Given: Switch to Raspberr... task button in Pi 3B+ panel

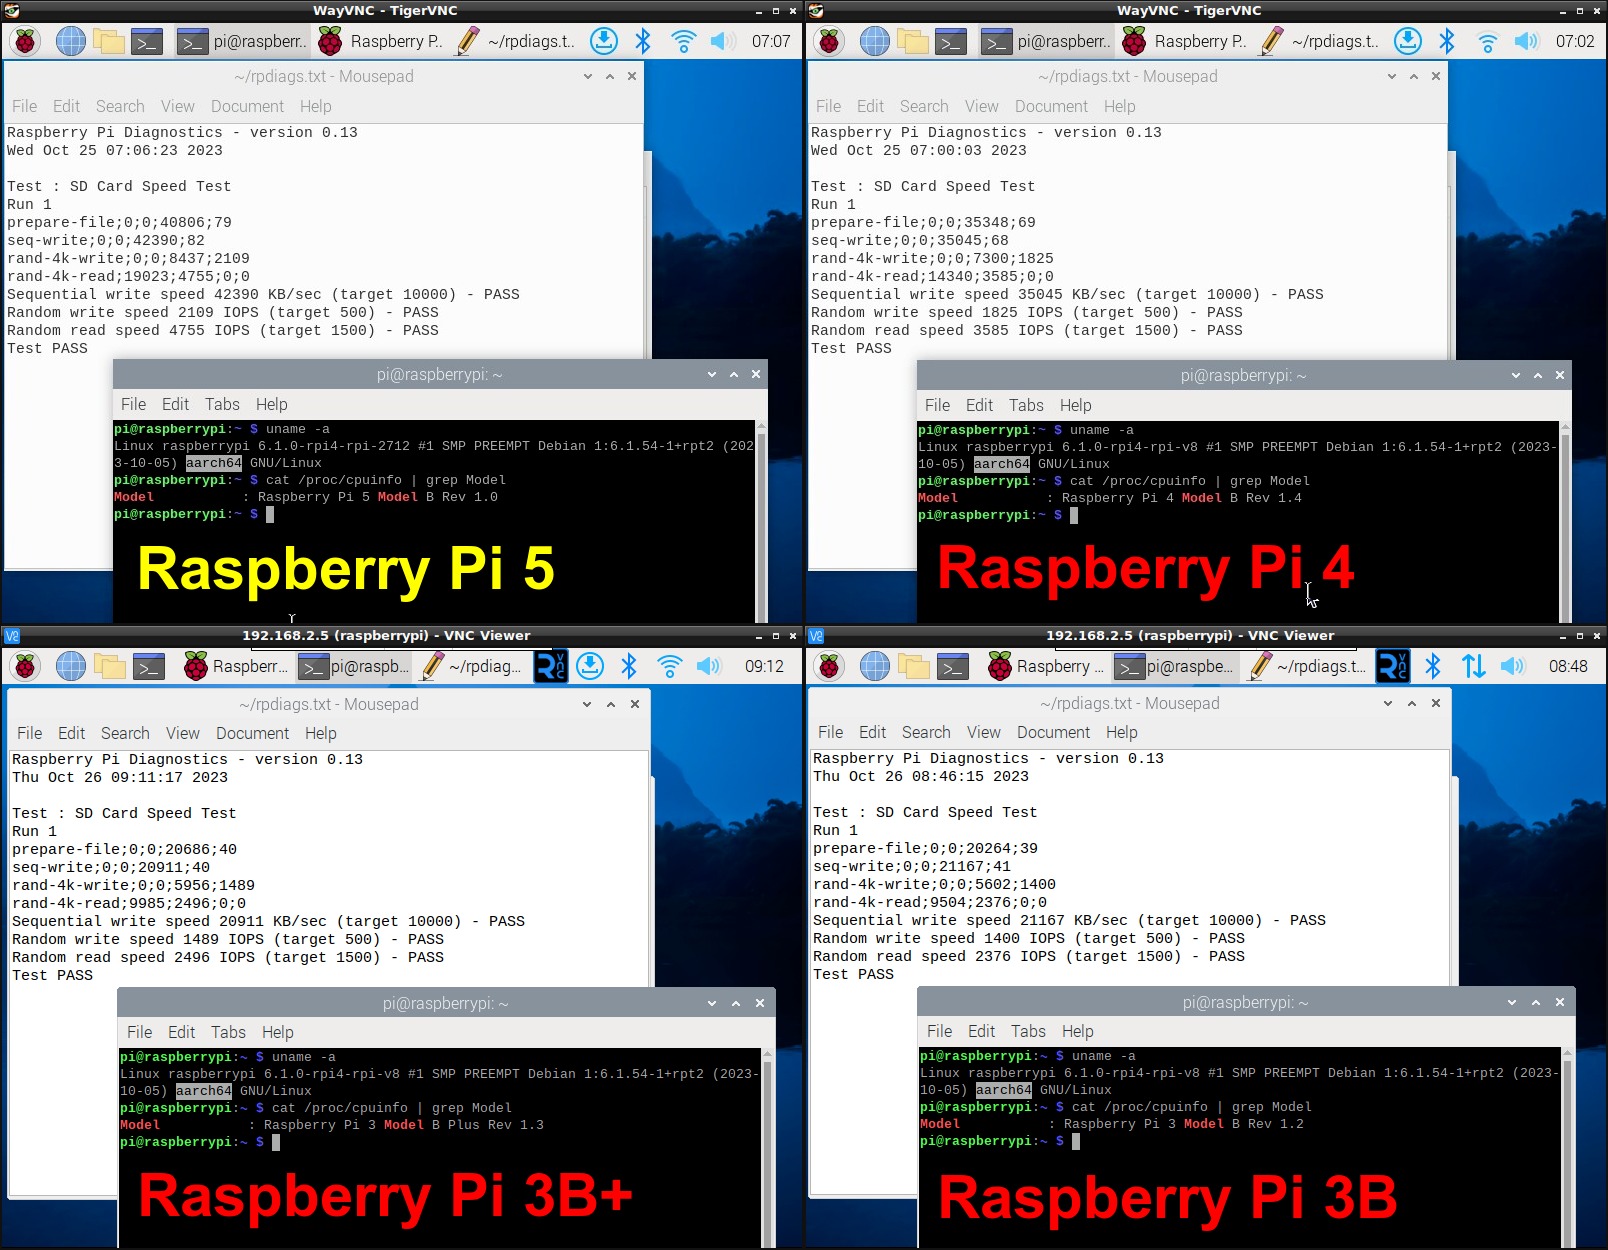Looking at the screenshot, I should click(x=237, y=666).
